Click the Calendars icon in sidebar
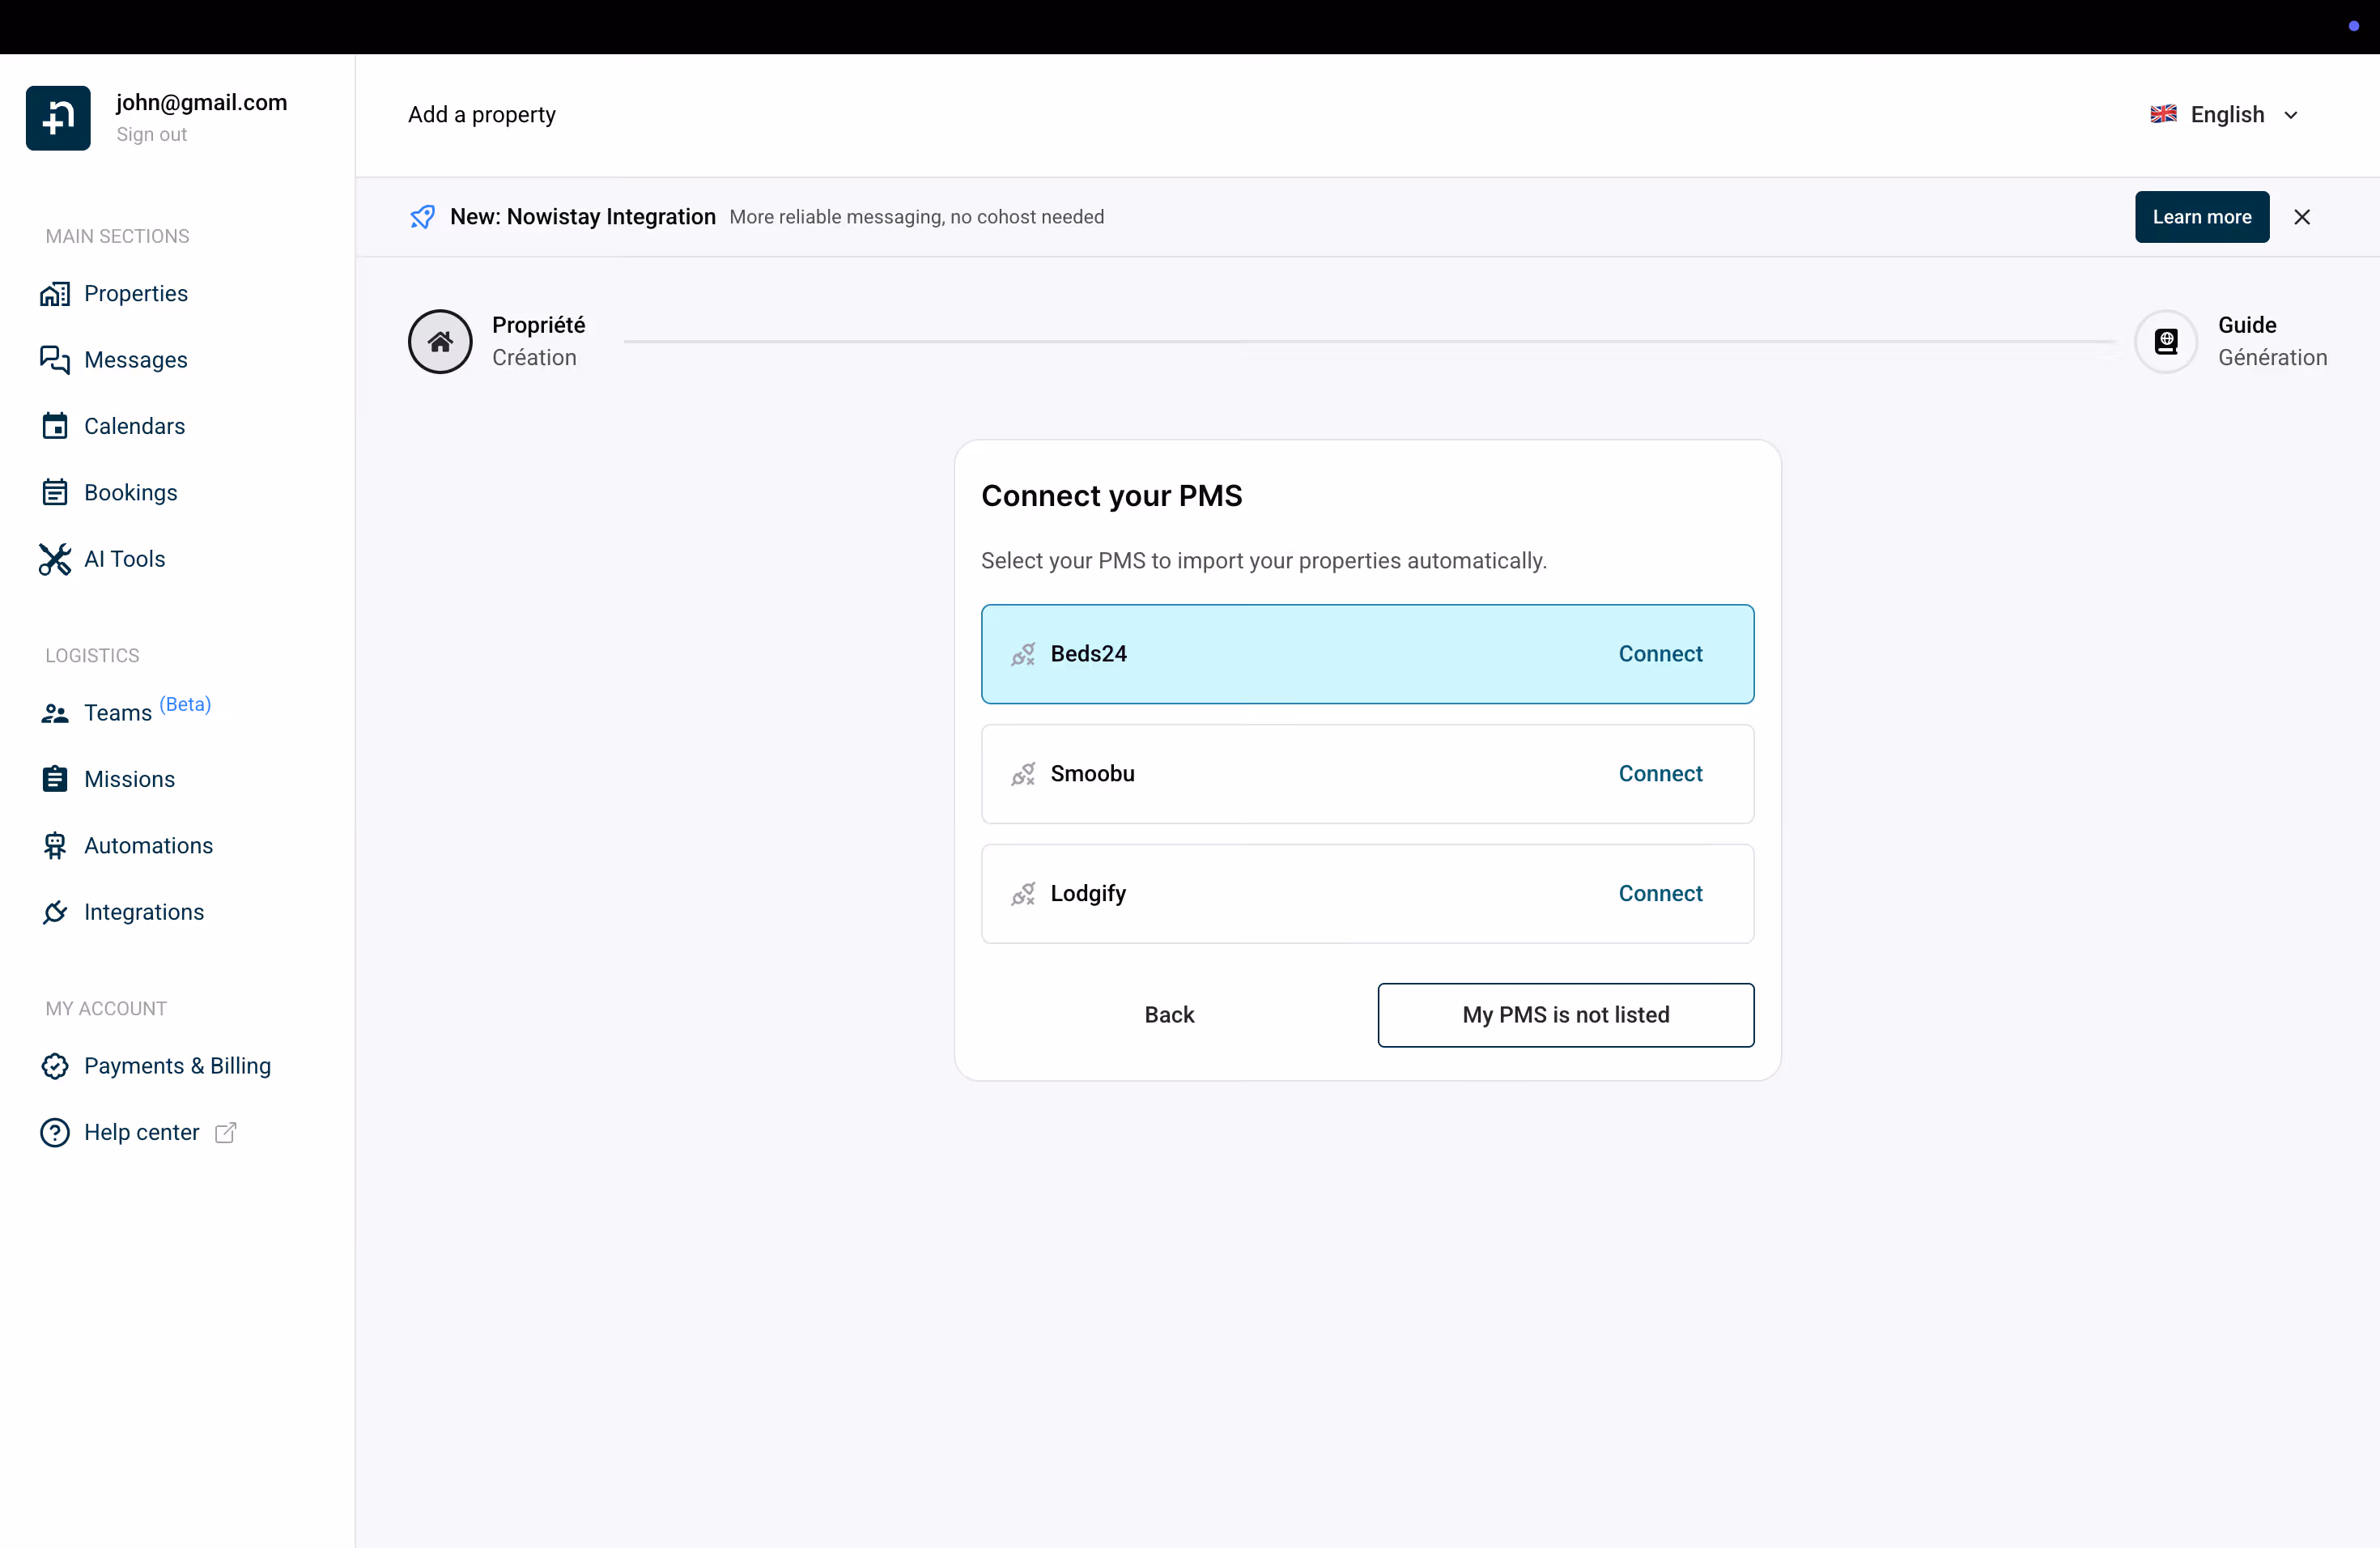This screenshot has height=1548, width=2380. coord(55,426)
